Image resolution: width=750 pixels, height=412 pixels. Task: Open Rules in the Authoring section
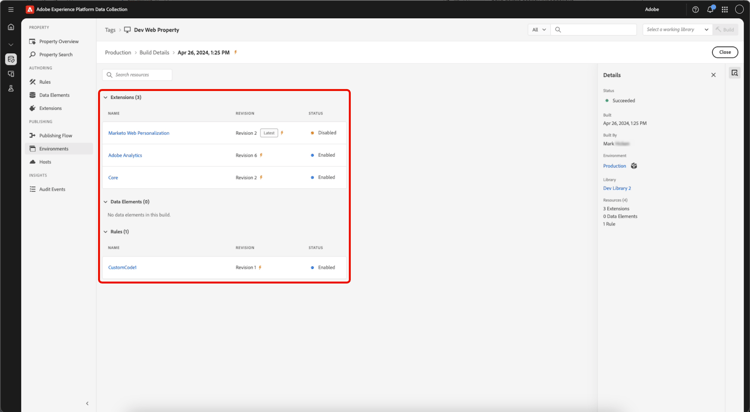pos(45,82)
